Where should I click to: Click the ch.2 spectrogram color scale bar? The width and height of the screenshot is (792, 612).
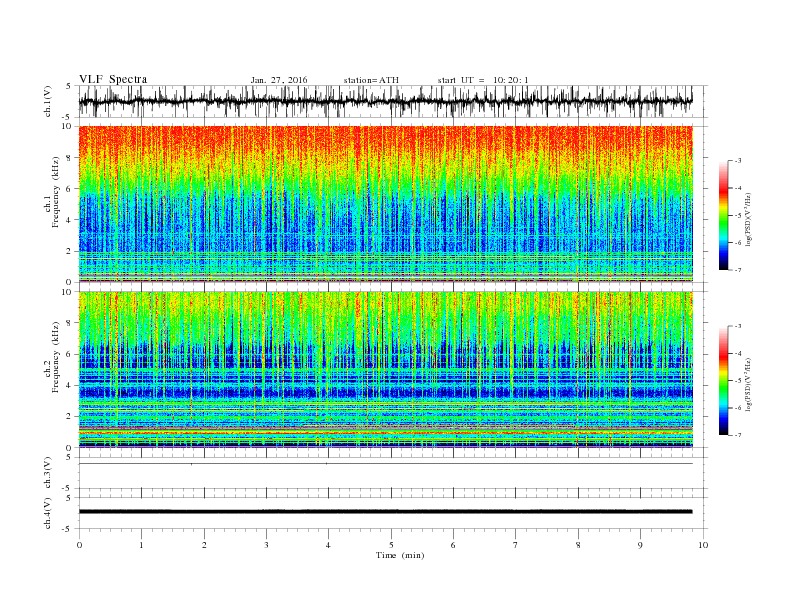(x=724, y=380)
